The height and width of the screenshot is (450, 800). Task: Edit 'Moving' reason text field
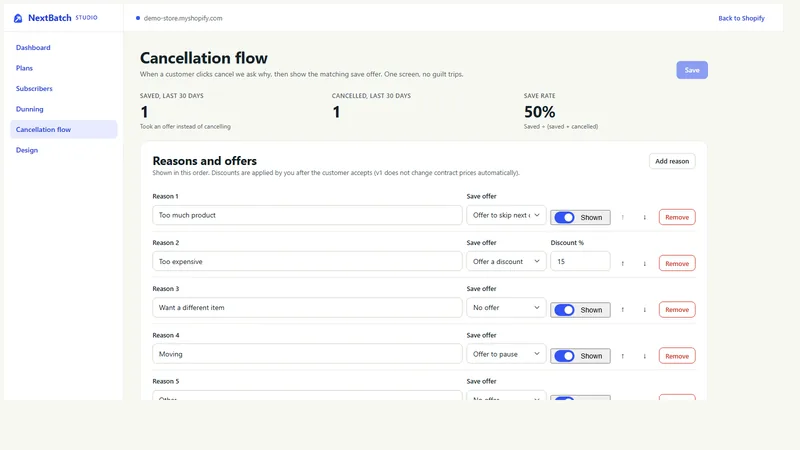[307, 354]
